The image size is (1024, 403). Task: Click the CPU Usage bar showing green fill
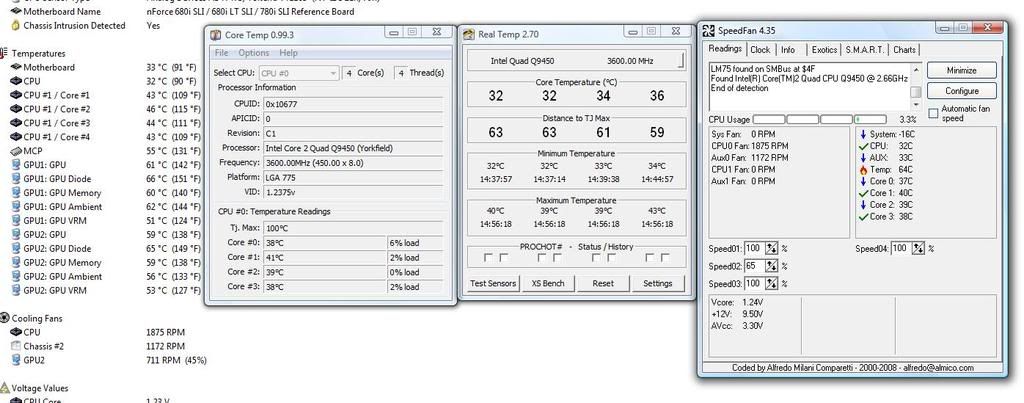tap(870, 120)
